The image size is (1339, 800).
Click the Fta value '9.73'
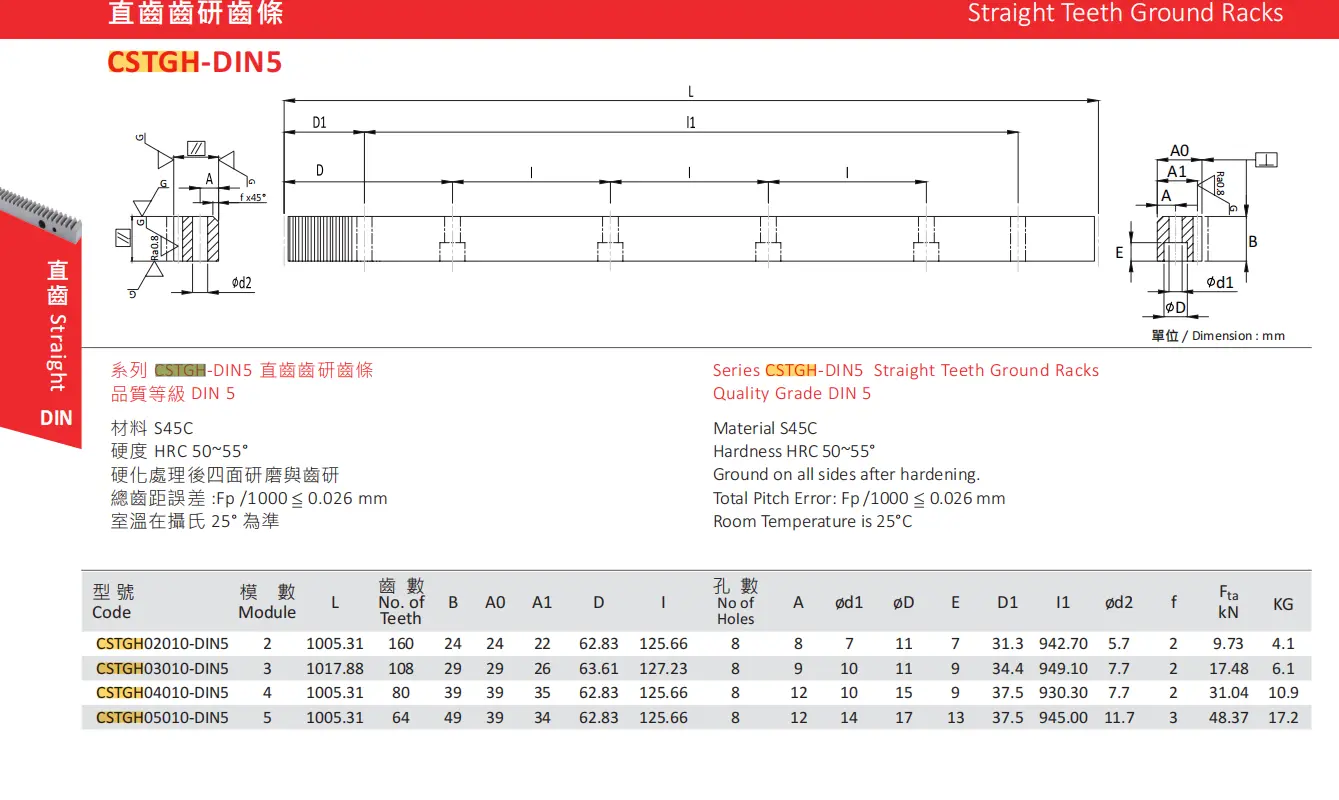click(x=1228, y=644)
